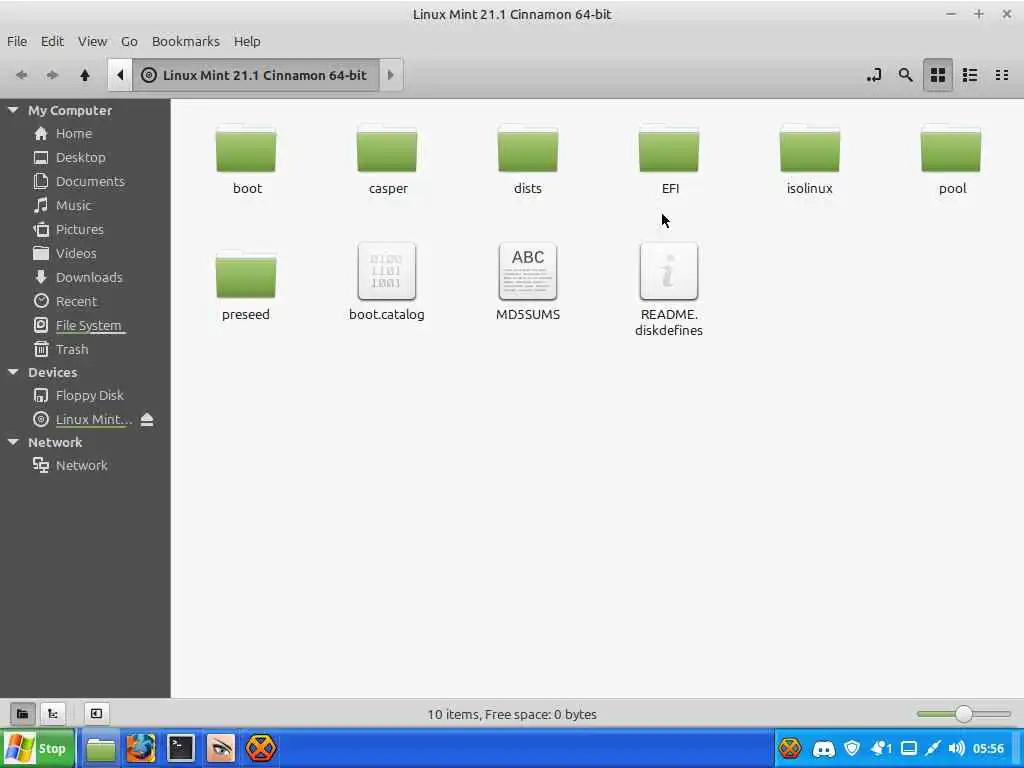Open the file search tool
The width and height of the screenshot is (1024, 768).
(x=905, y=75)
